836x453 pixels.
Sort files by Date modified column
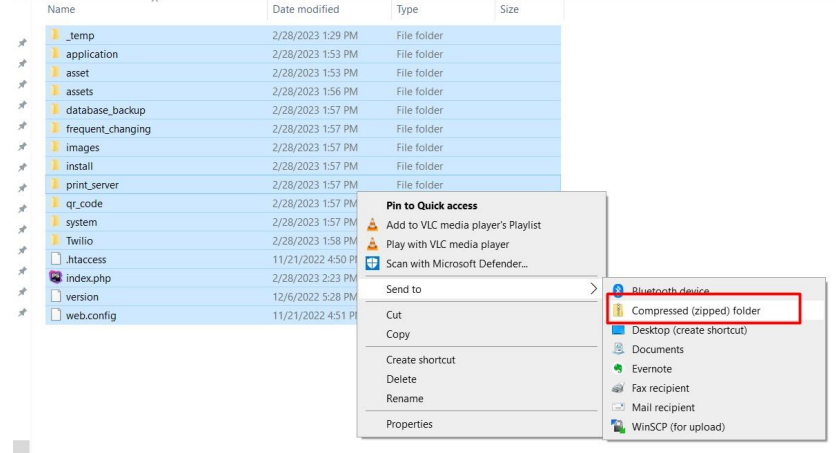[x=305, y=9]
